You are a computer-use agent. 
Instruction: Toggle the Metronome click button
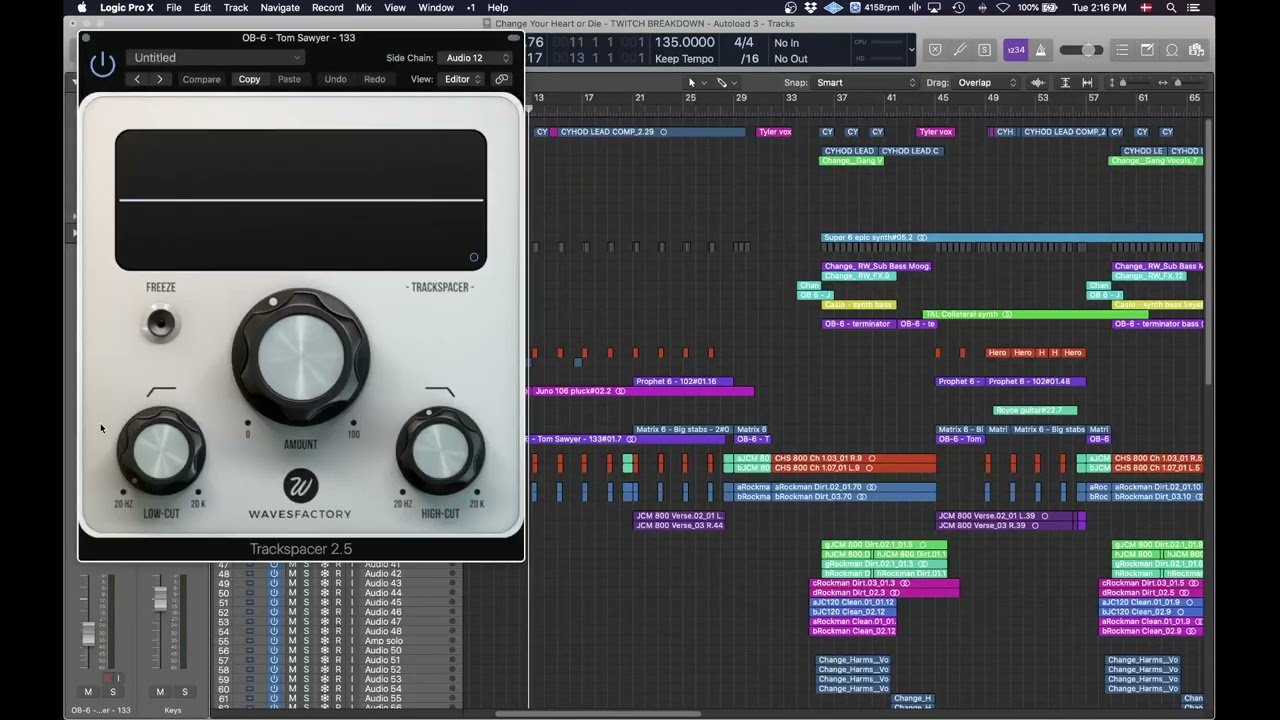click(1041, 50)
